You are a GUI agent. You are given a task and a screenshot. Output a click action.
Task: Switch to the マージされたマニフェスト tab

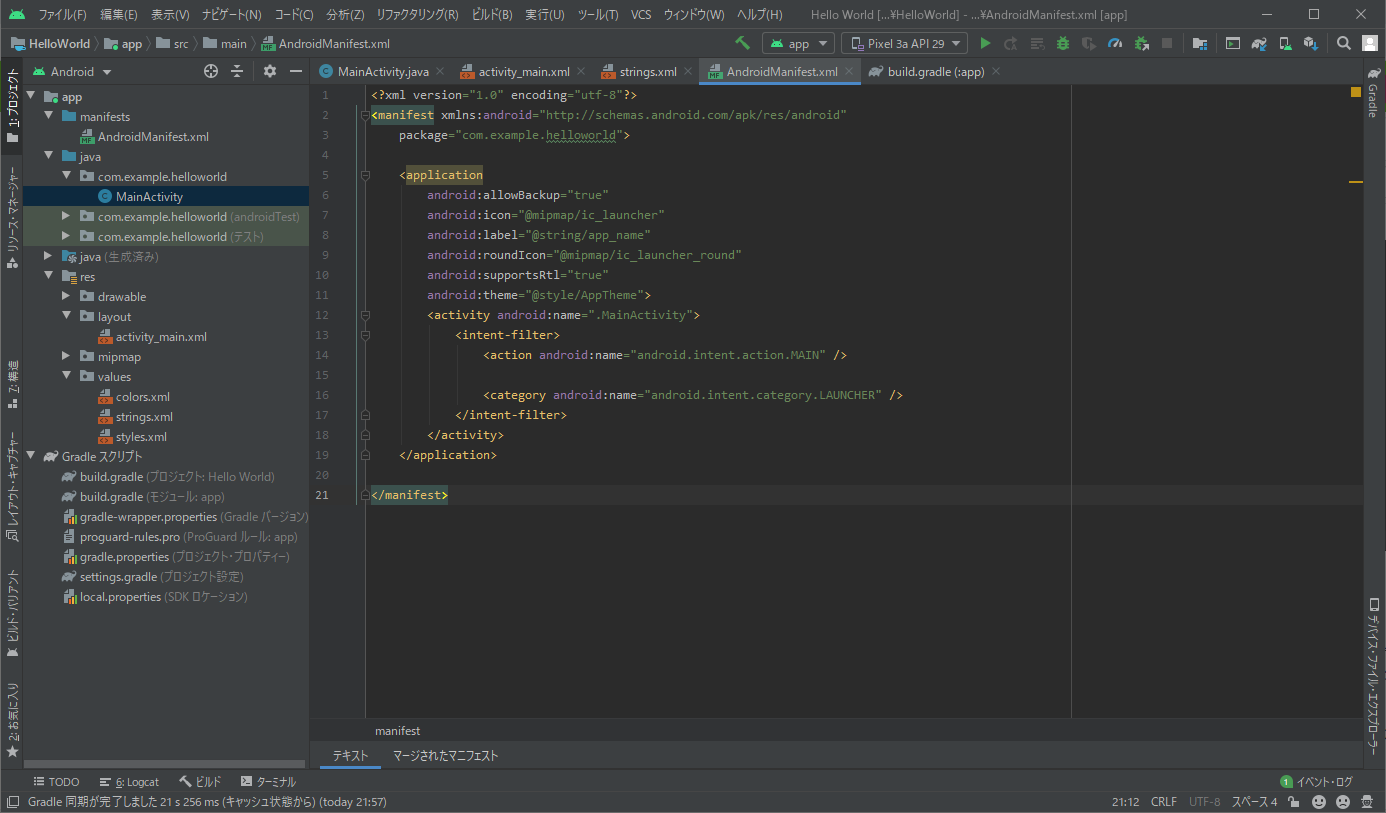click(445, 755)
